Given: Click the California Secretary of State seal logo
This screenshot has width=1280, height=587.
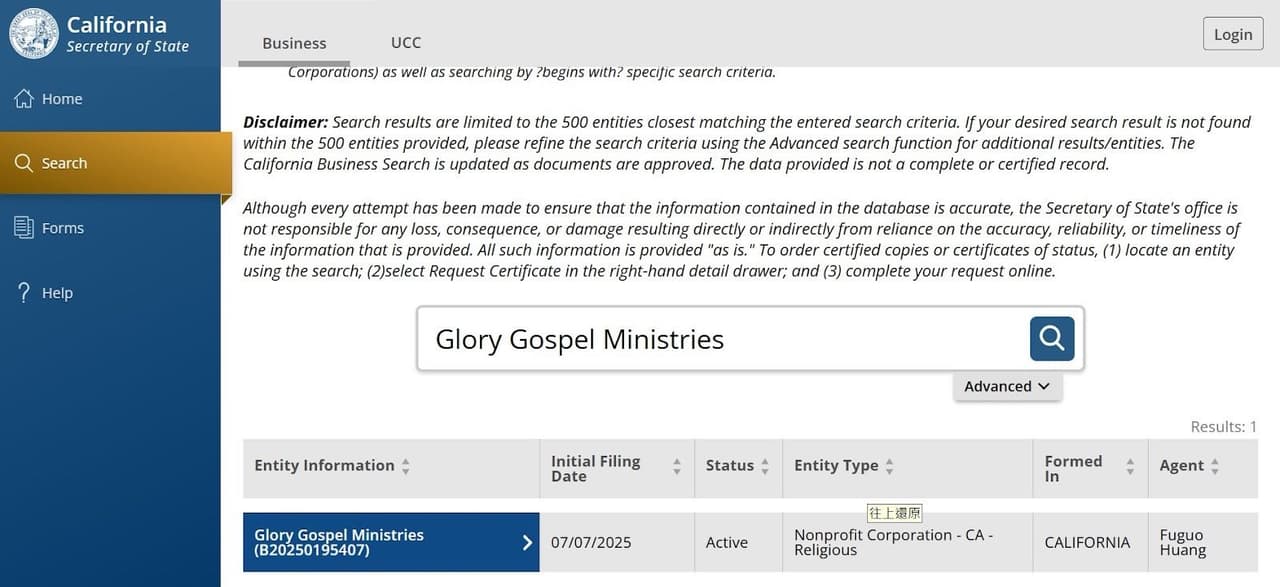Looking at the screenshot, I should point(33,33).
